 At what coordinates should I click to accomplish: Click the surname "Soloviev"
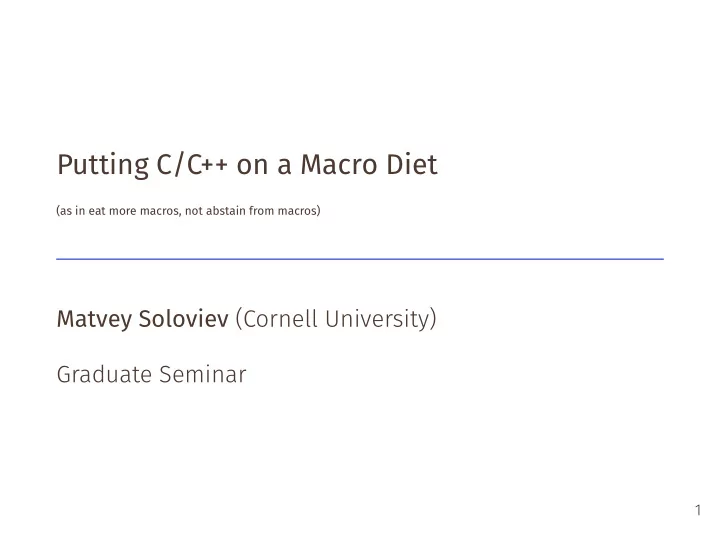point(184,319)
